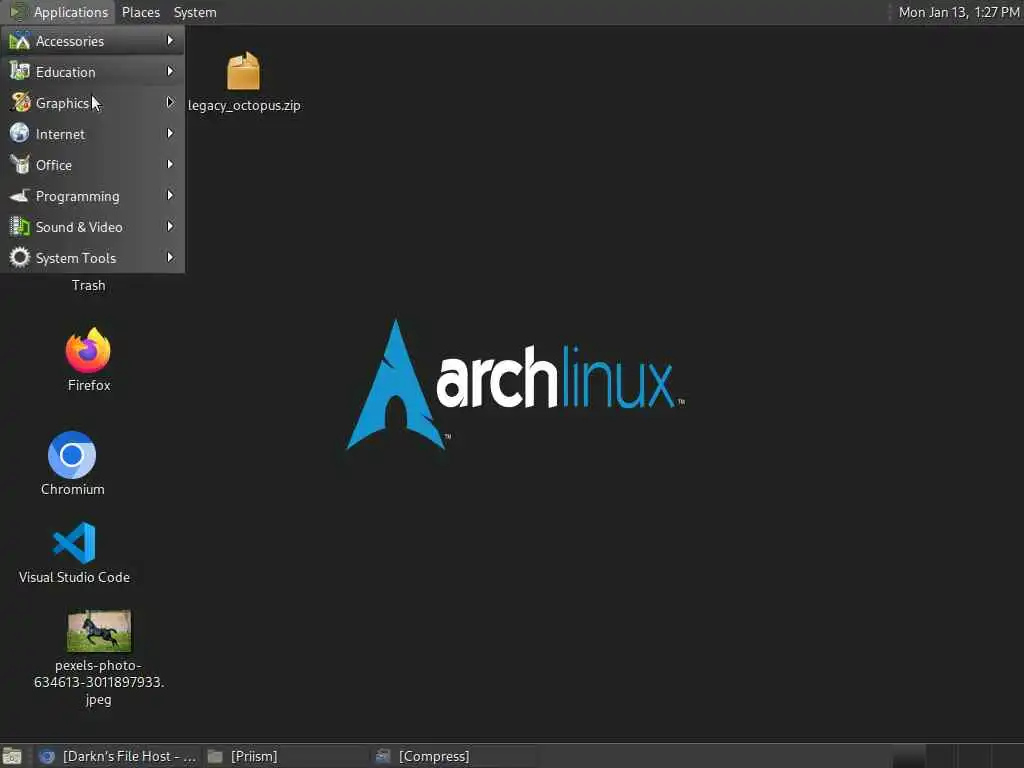Expand the arrow beside Programming
Image resolution: width=1024 pixels, height=768 pixels.
click(170, 195)
